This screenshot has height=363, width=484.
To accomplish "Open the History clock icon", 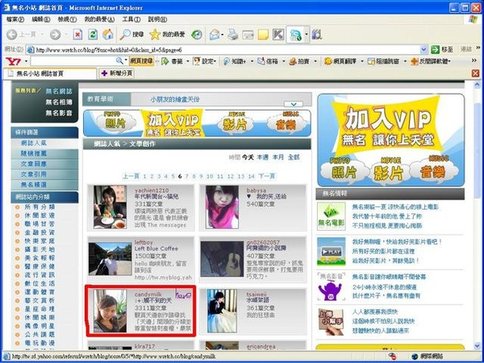I will (x=197, y=34).
